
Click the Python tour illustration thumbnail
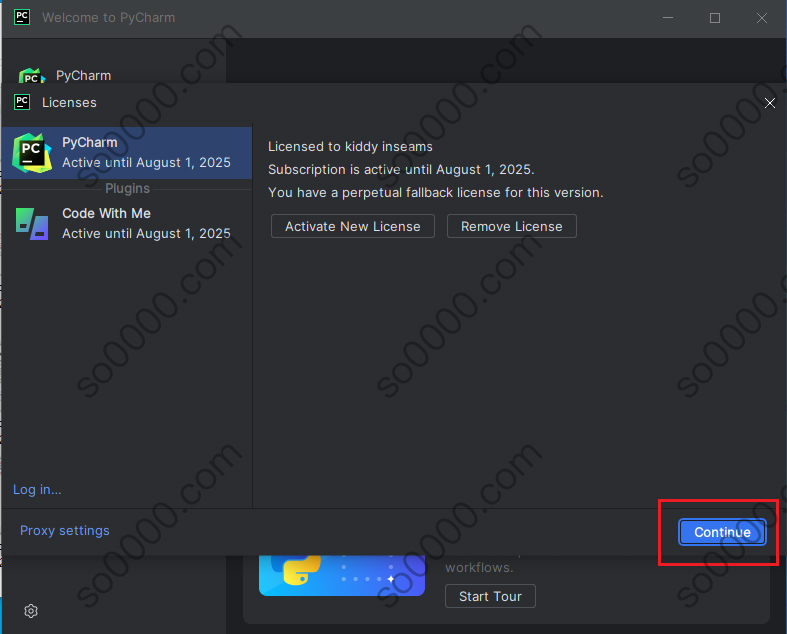[x=342, y=575]
